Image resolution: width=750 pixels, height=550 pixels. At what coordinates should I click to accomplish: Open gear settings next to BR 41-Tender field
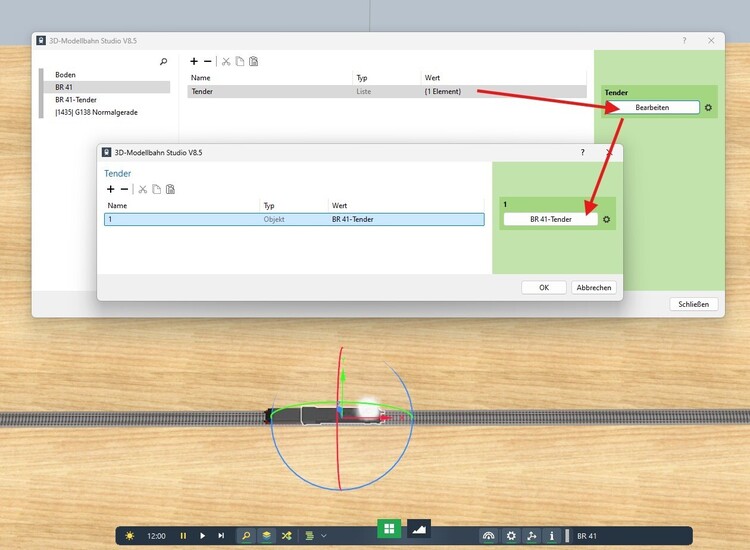[607, 220]
